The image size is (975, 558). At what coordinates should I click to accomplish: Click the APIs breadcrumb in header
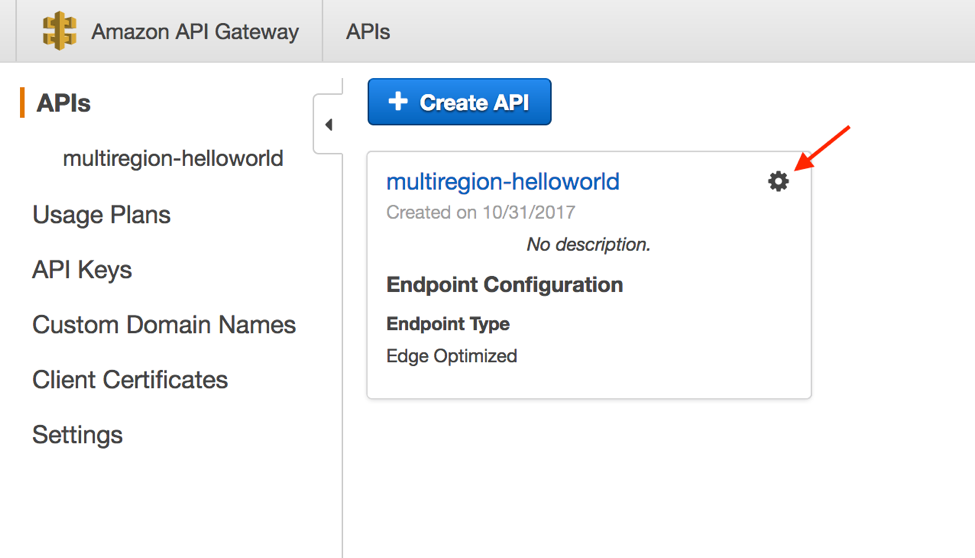pos(368,32)
